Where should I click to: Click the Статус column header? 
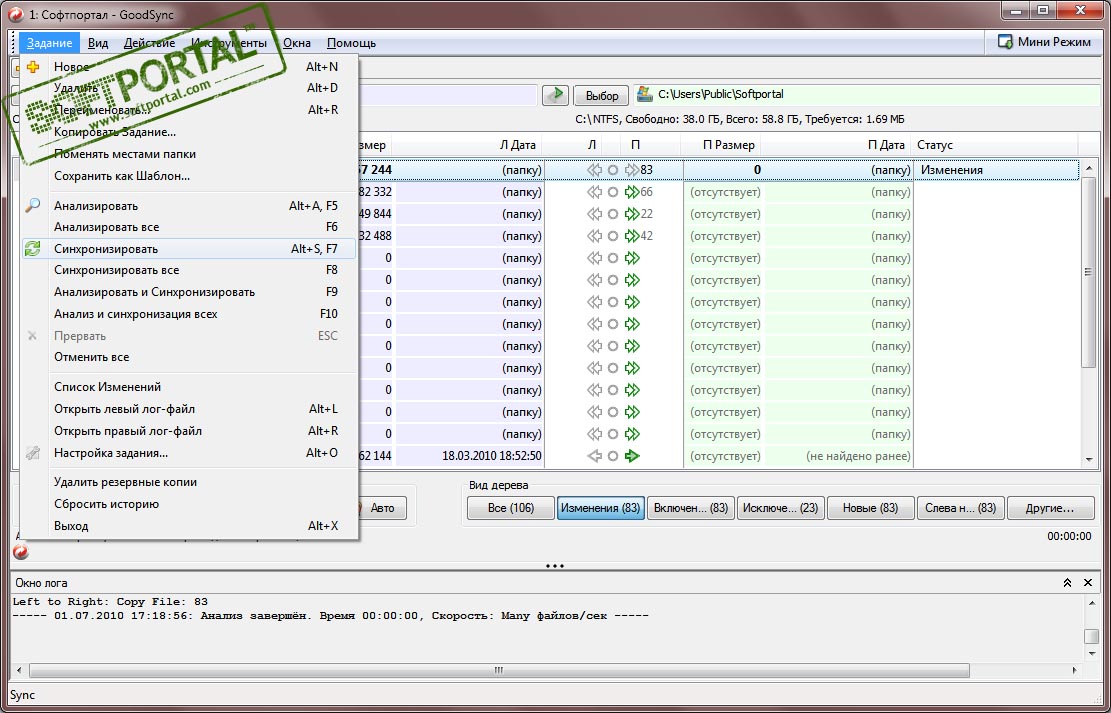pyautogui.click(x=935, y=145)
